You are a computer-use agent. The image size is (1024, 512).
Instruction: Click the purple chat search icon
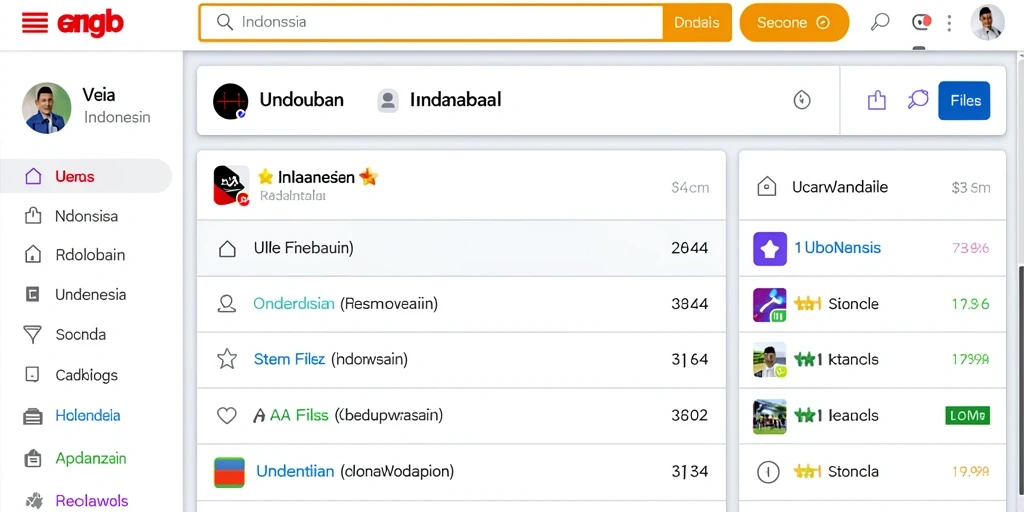point(918,99)
